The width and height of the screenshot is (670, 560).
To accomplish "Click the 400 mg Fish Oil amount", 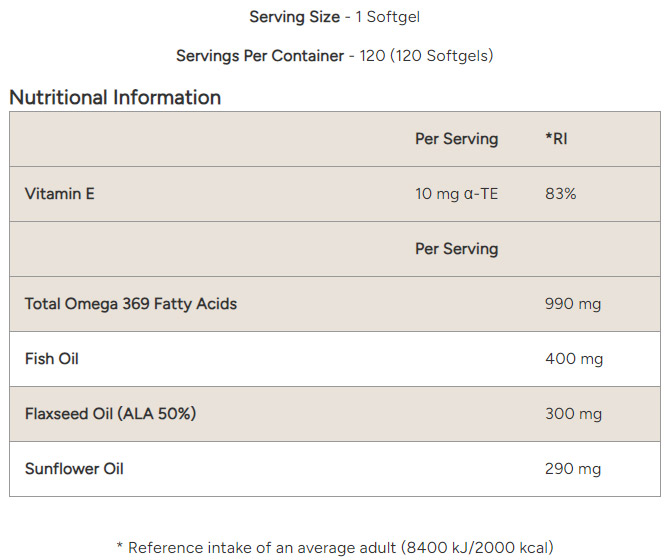I will [573, 359].
